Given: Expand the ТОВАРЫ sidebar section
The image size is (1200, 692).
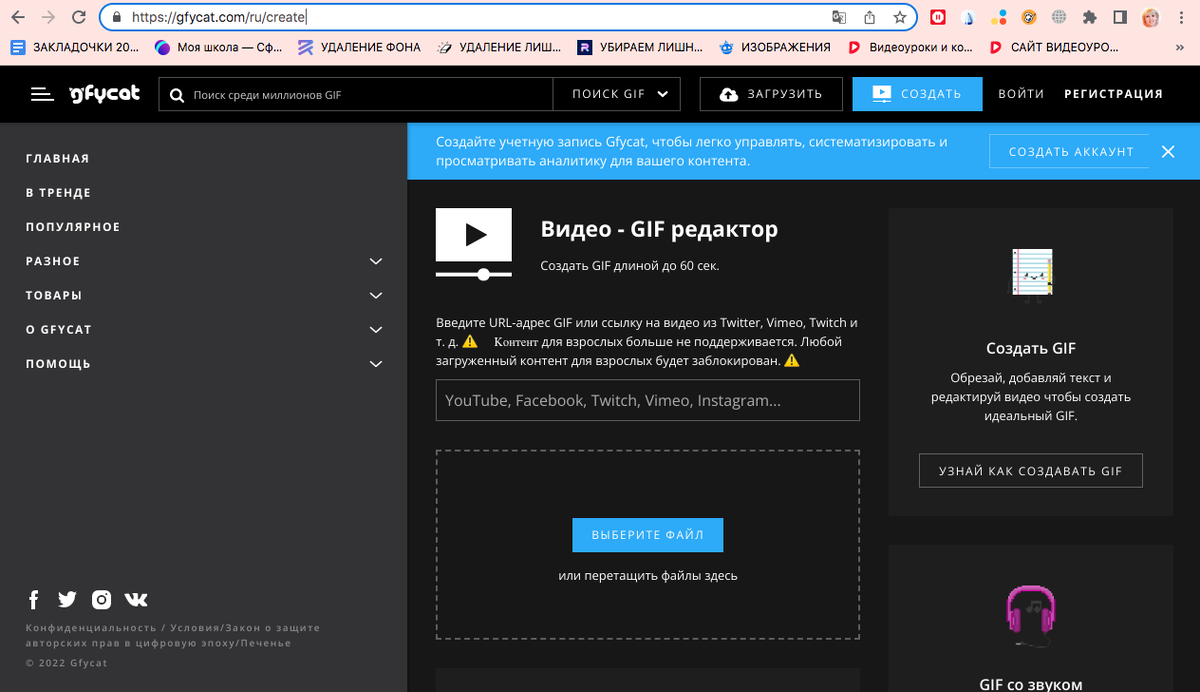Looking at the screenshot, I should click(204, 295).
